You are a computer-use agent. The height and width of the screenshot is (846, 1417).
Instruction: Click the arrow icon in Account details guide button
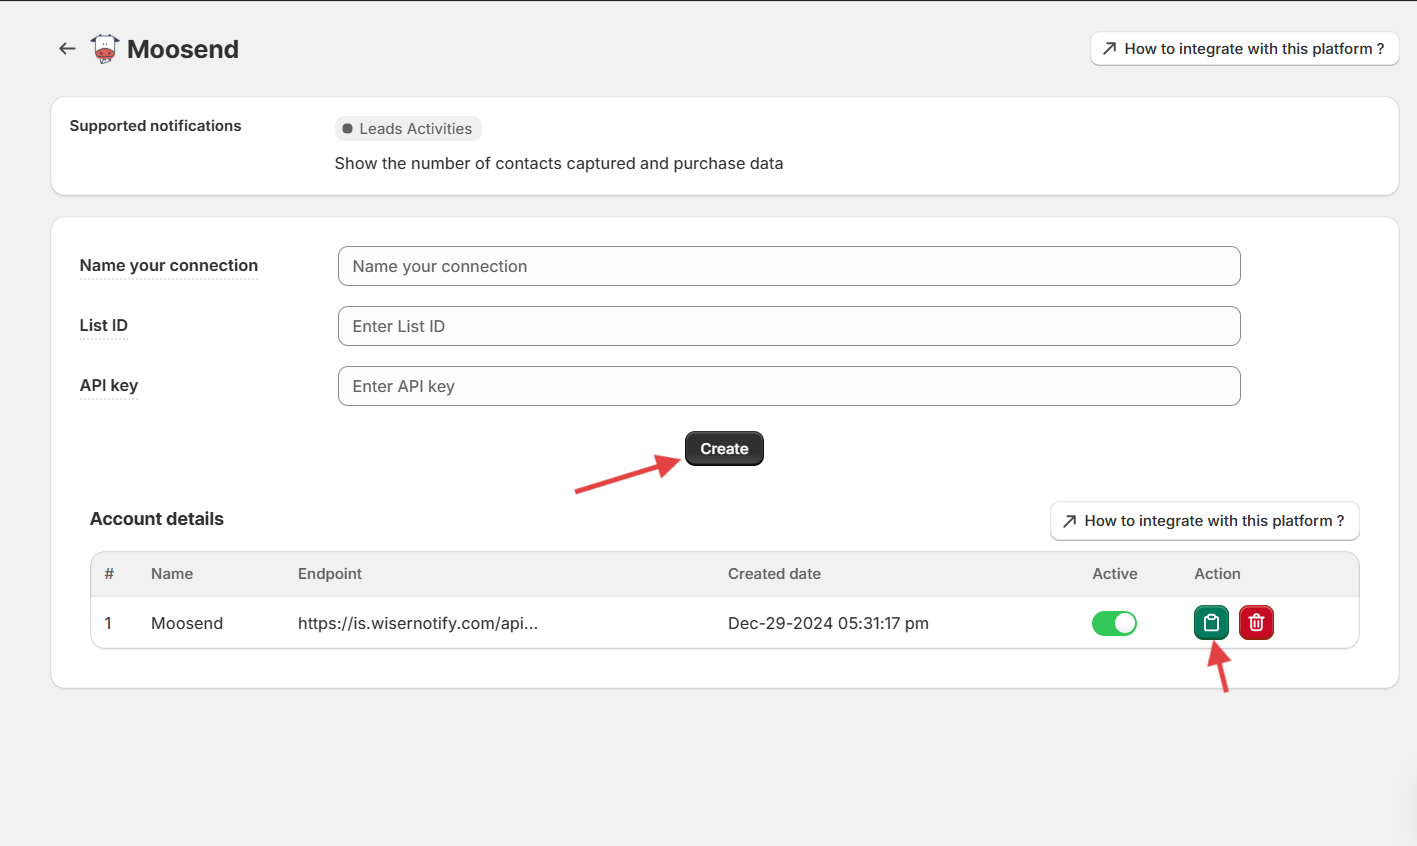pyautogui.click(x=1069, y=521)
